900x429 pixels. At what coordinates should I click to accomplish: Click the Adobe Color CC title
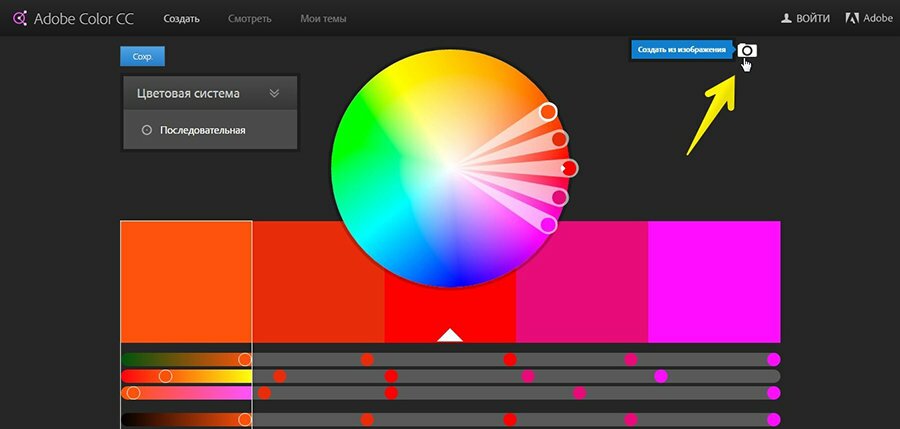84,19
